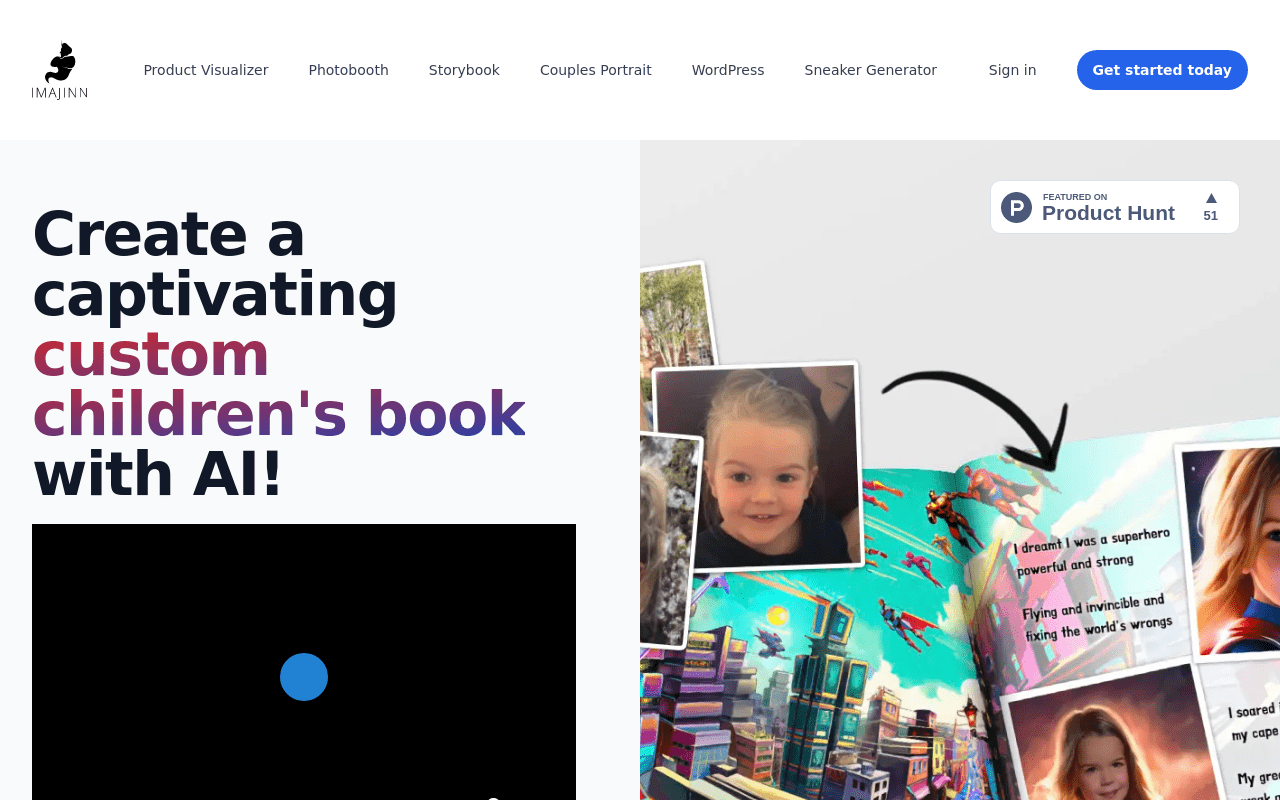
Task: Open the Product Visualizer page
Action: point(206,70)
